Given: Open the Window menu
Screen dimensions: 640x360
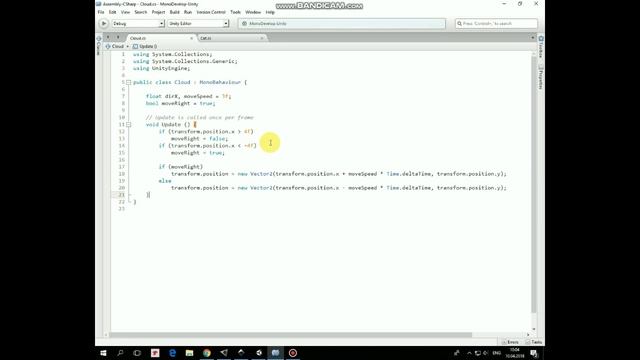Looking at the screenshot, I should tap(253, 12).
